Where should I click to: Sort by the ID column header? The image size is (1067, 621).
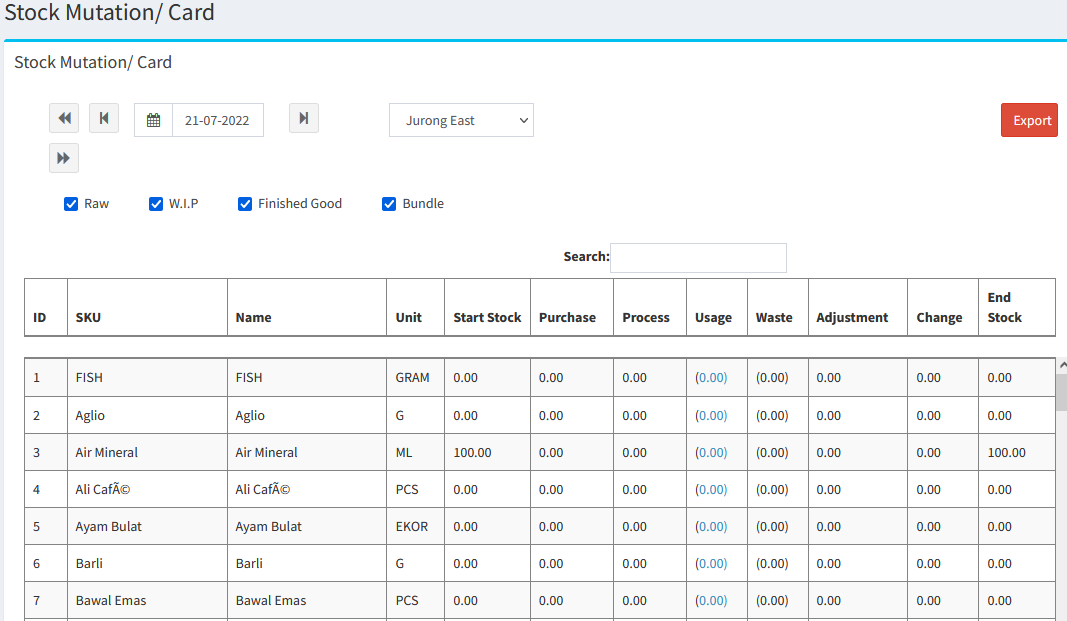coord(46,307)
